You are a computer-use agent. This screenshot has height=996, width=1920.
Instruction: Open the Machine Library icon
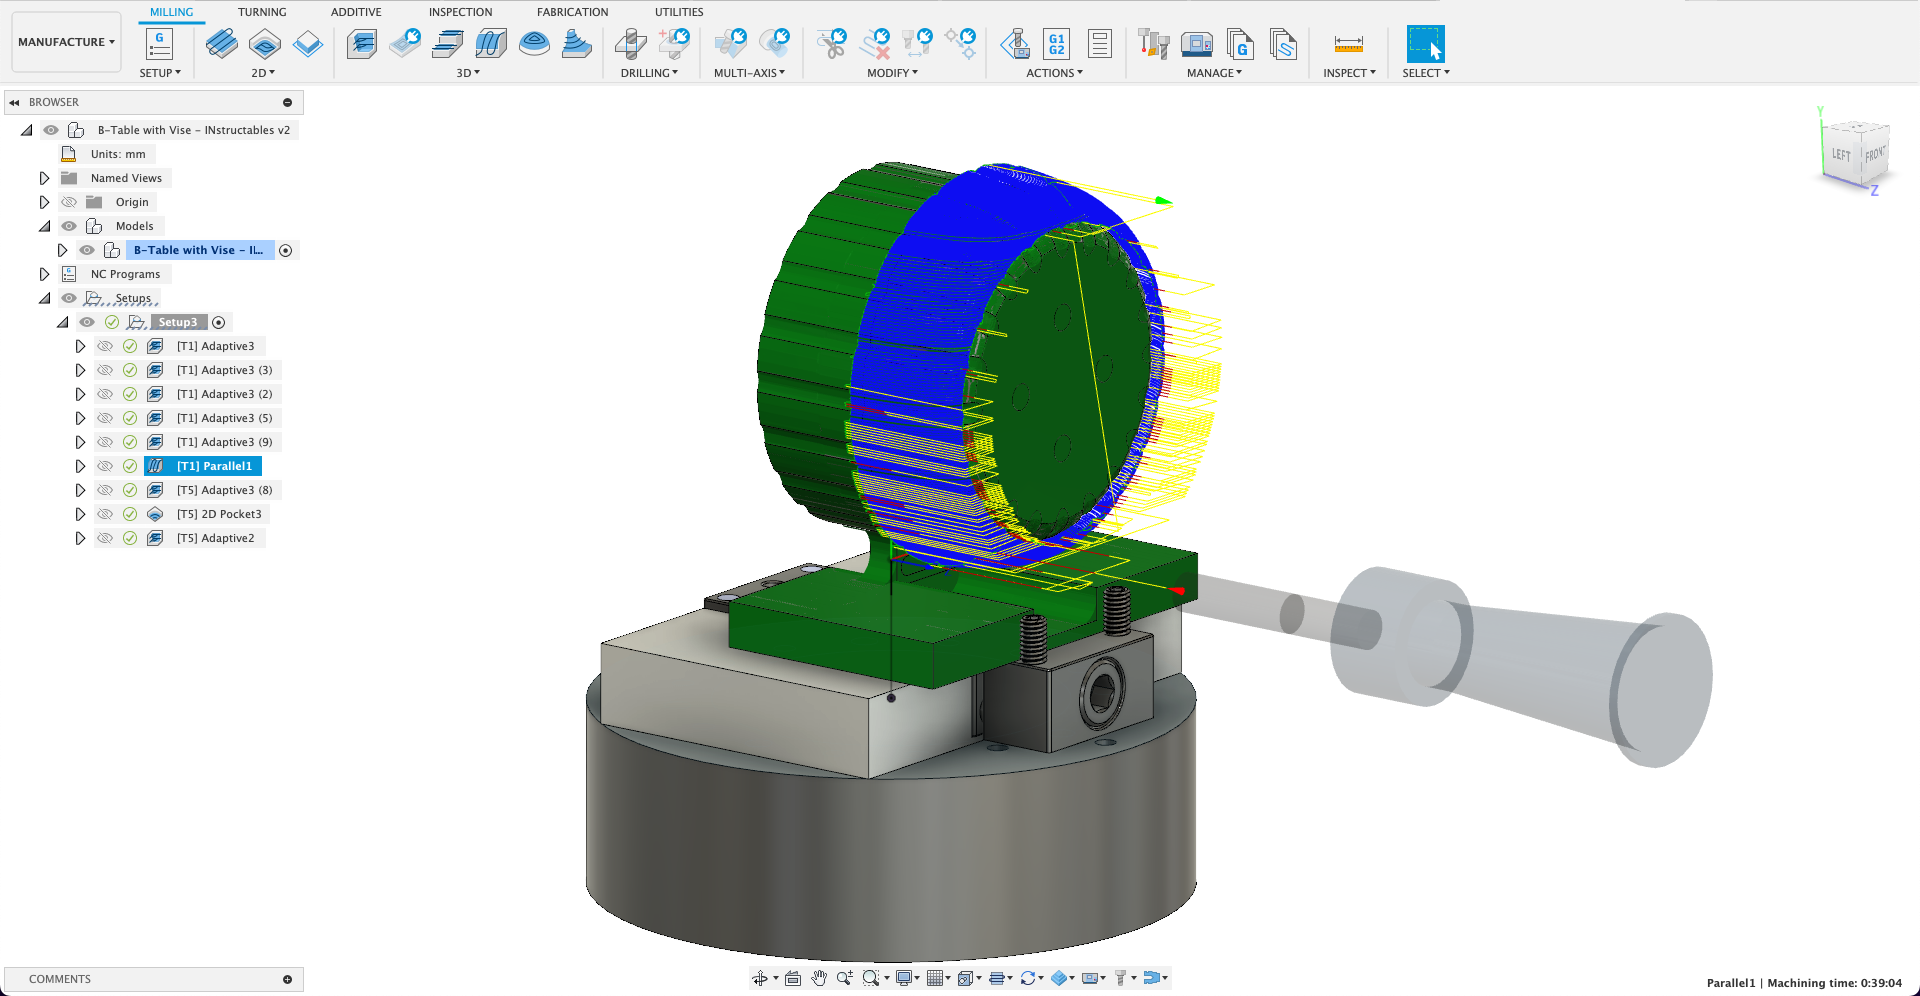click(x=1197, y=44)
